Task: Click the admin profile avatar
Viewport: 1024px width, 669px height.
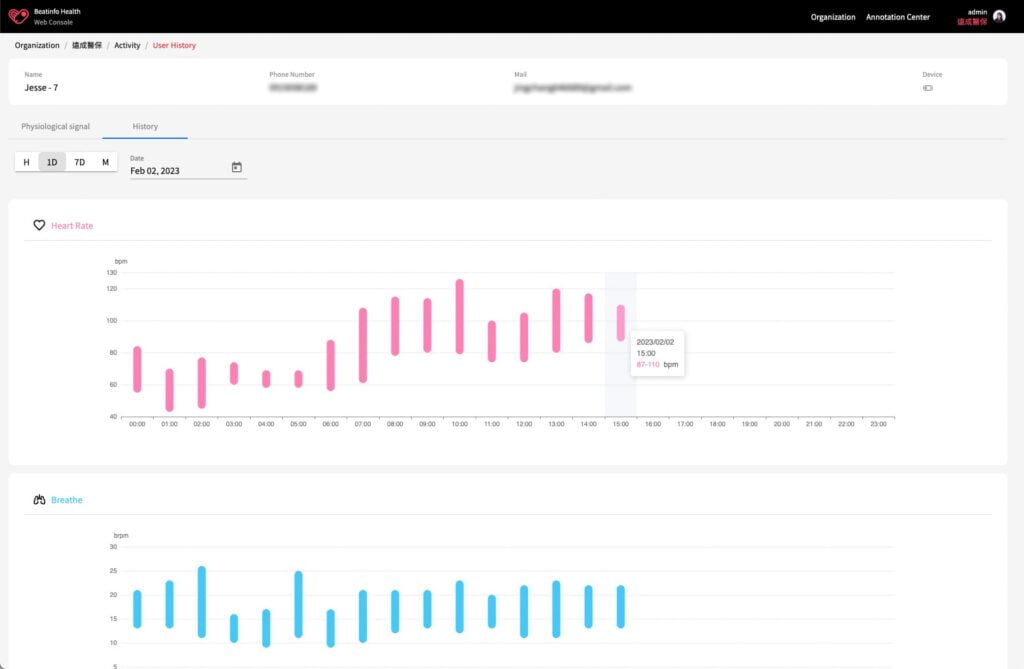Action: (1000, 15)
